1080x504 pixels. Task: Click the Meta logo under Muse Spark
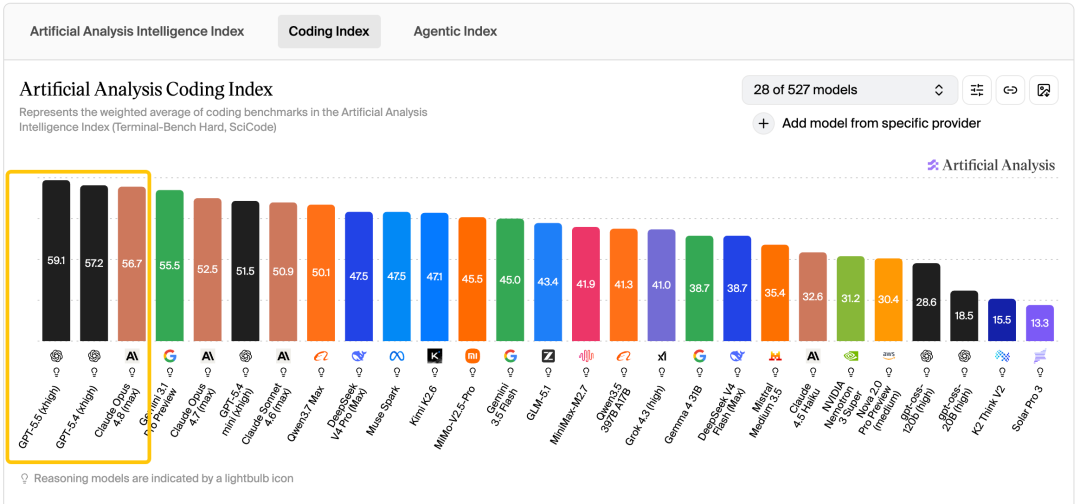(x=396, y=356)
